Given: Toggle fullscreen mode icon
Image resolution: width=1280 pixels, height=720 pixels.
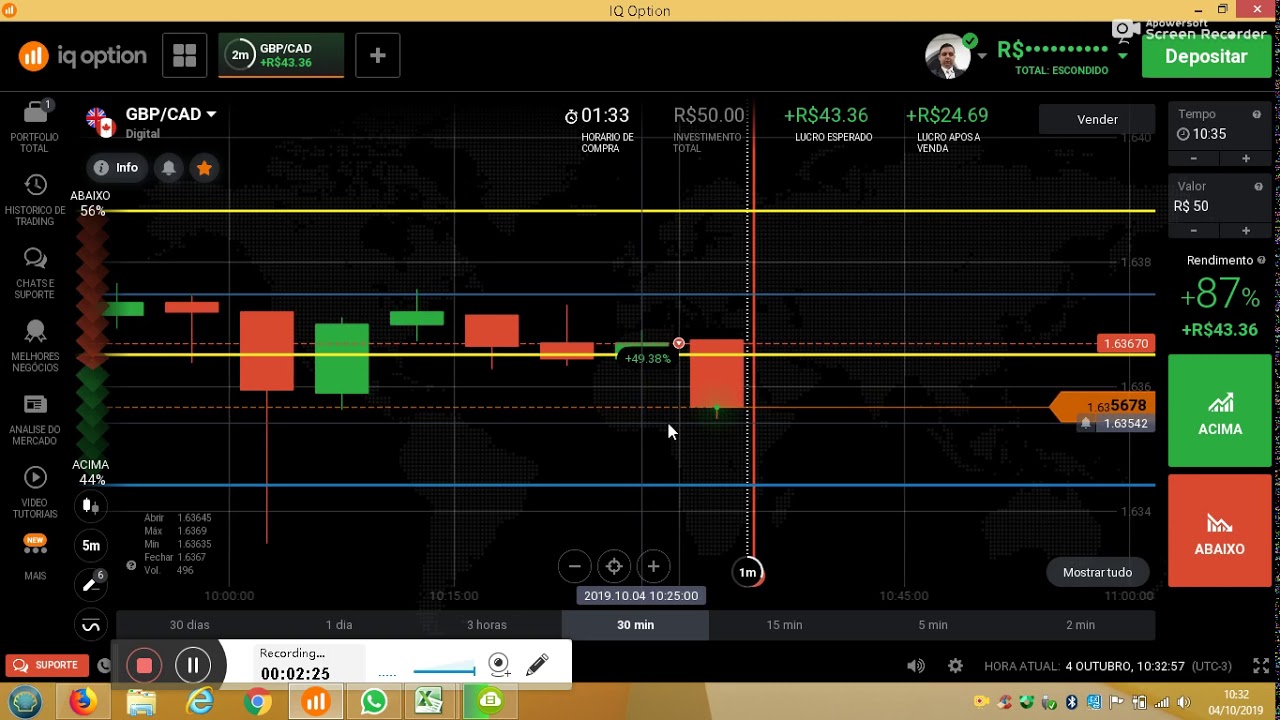Looking at the screenshot, I should 1261,666.
